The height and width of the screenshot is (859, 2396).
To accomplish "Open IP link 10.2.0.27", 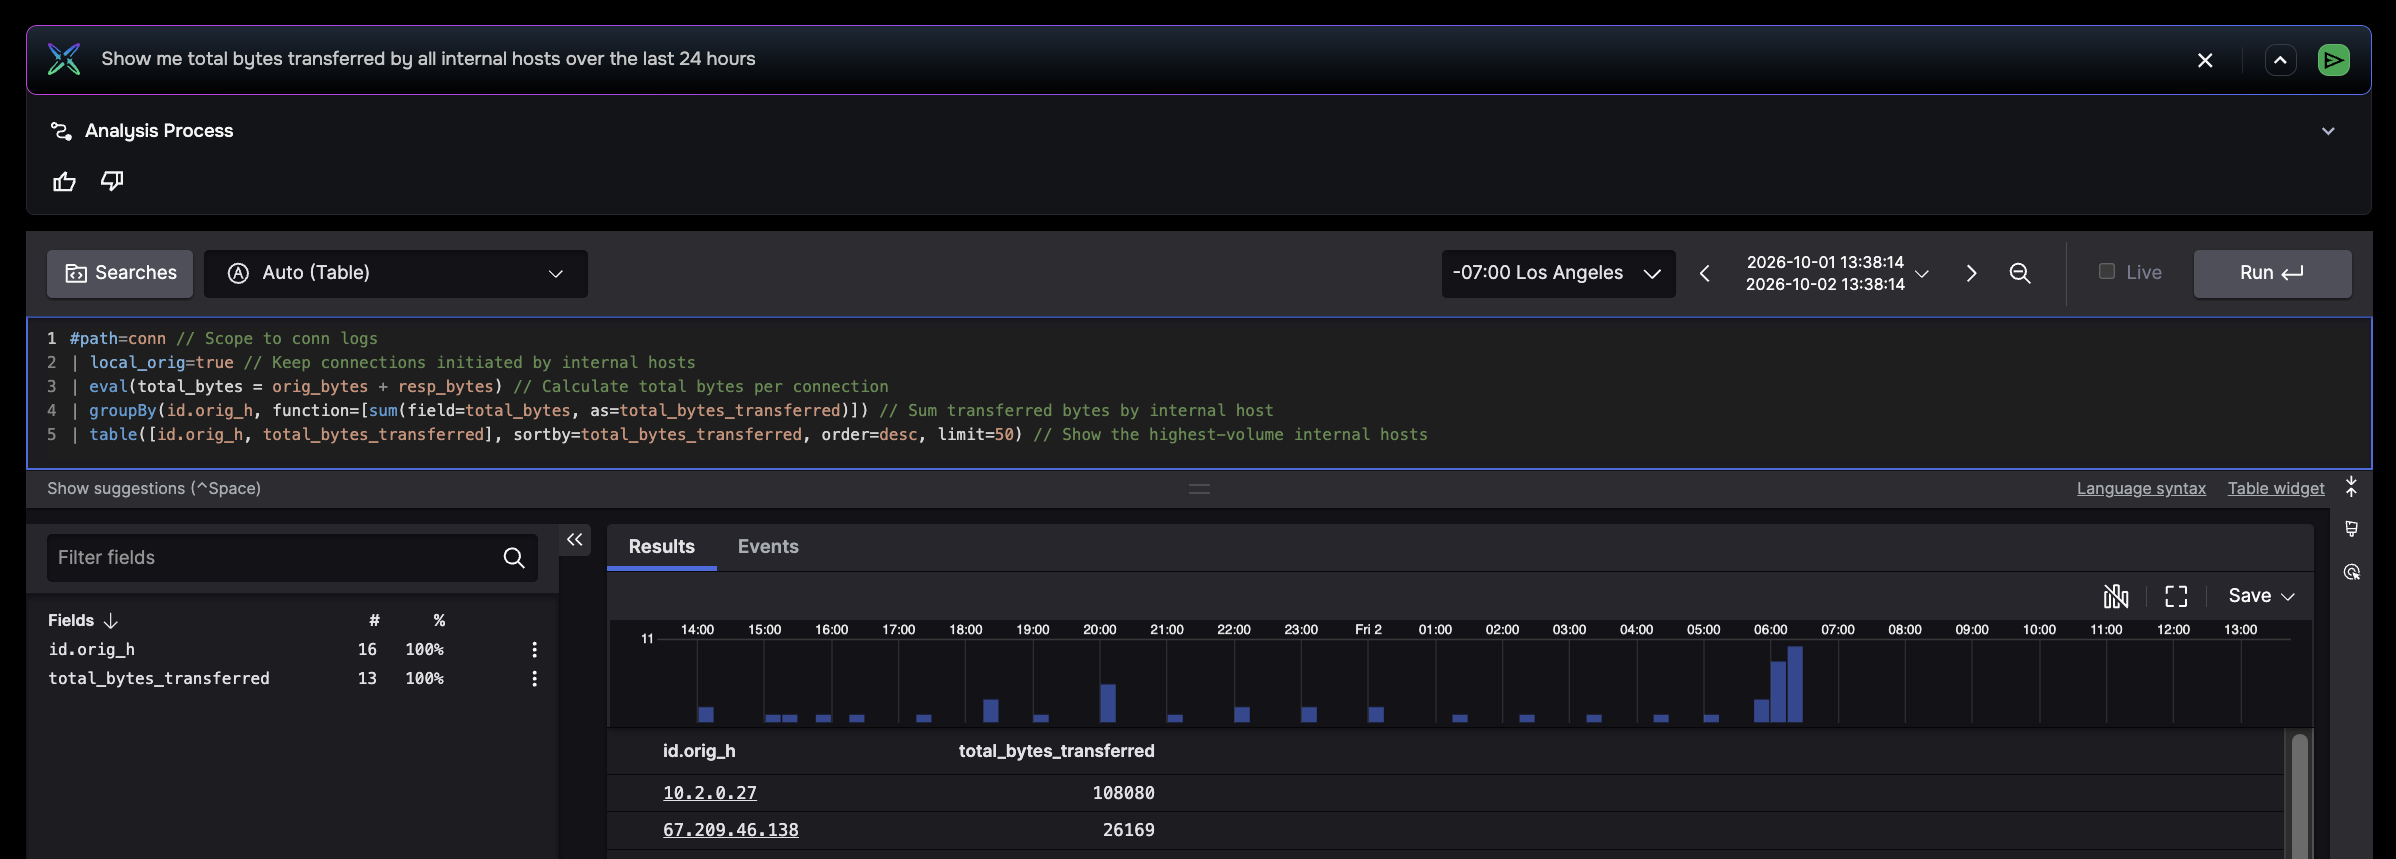I will pyautogui.click(x=710, y=793).
